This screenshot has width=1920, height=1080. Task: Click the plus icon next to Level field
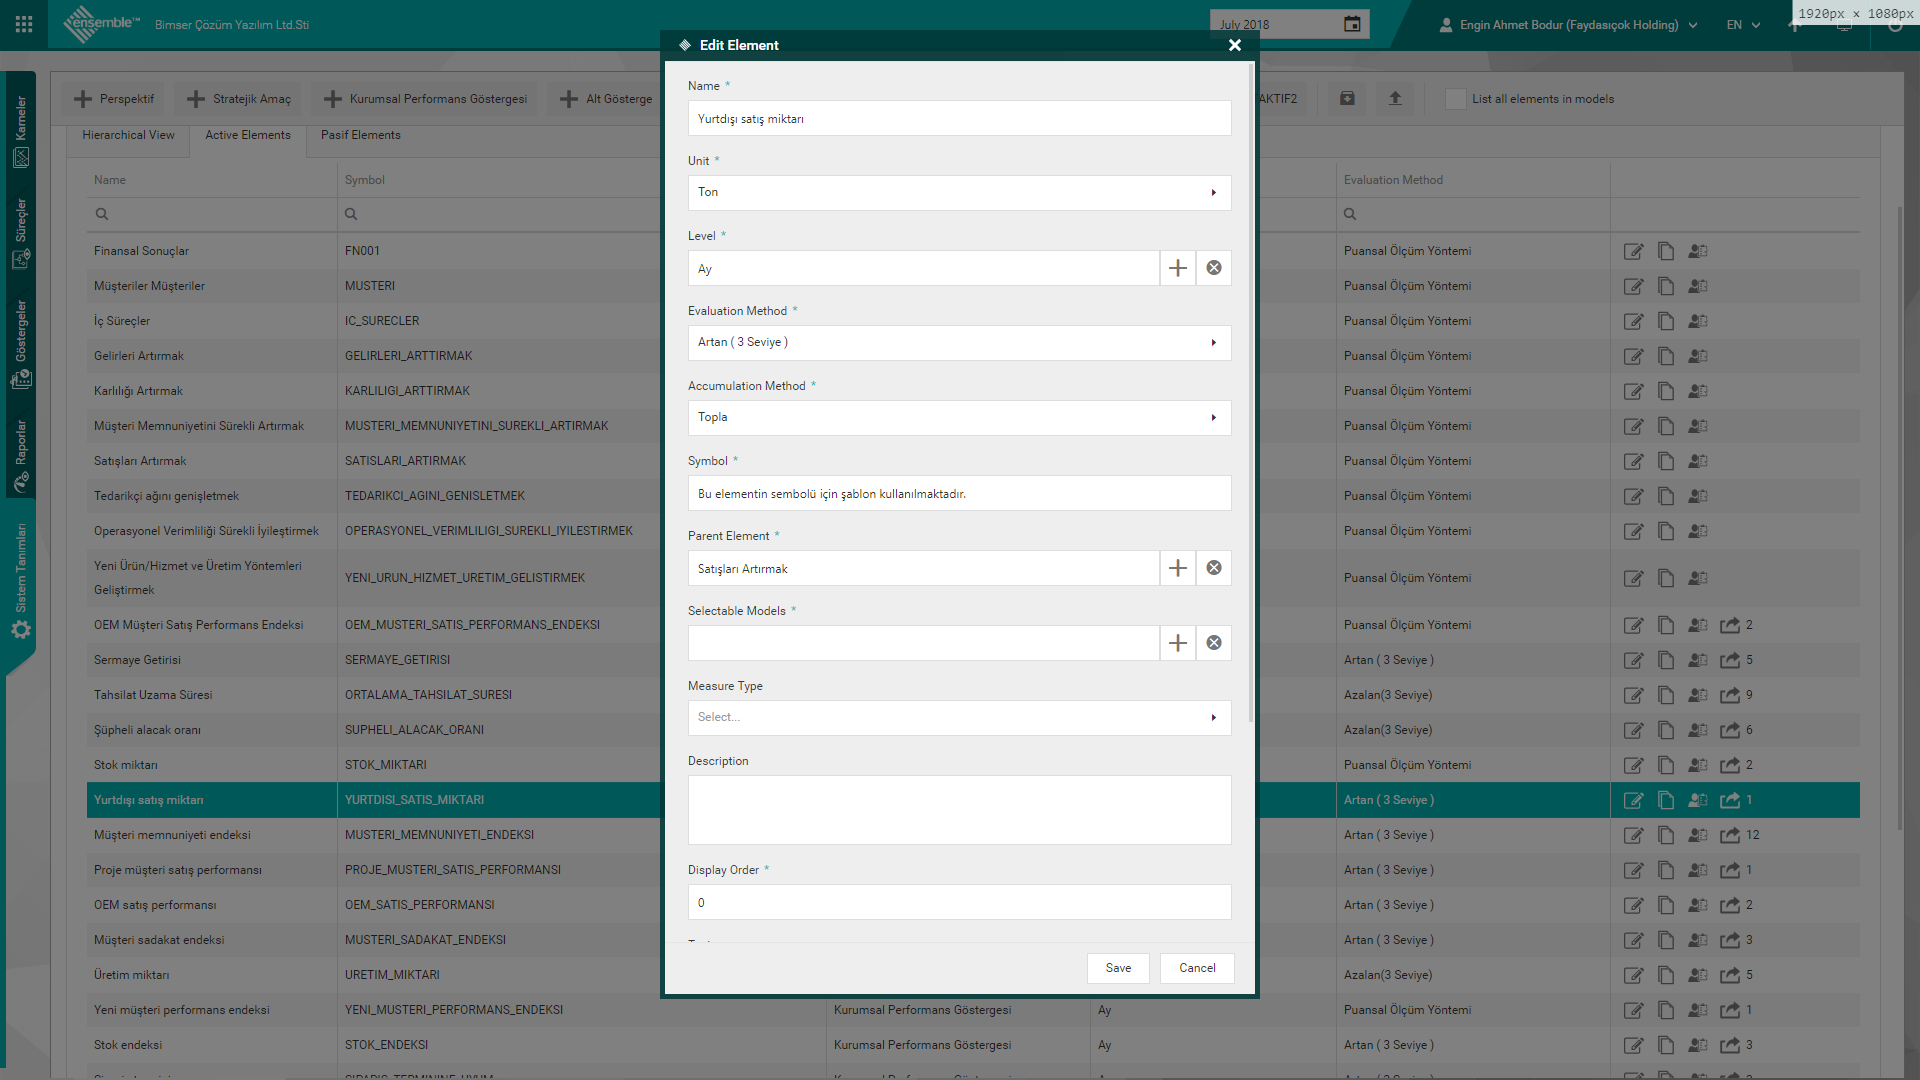pos(1178,268)
